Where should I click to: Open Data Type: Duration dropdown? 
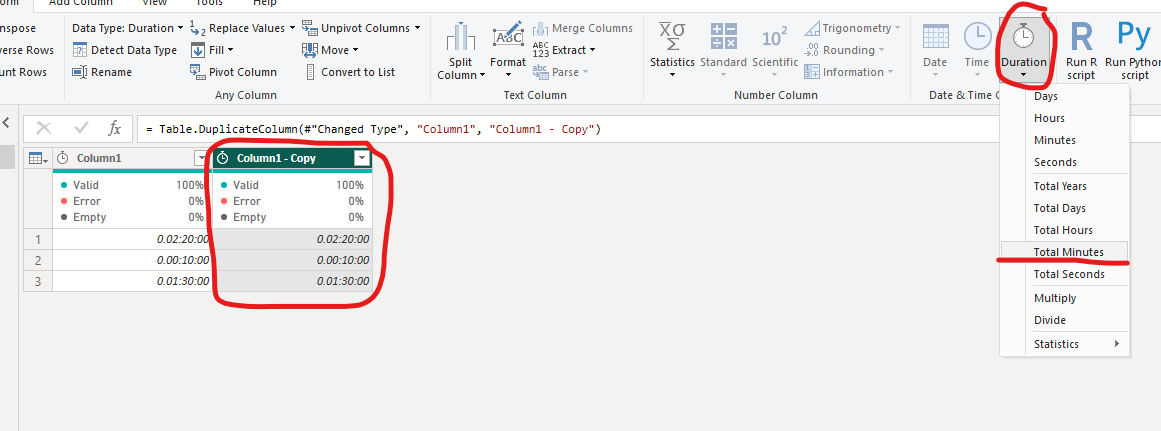tap(127, 28)
